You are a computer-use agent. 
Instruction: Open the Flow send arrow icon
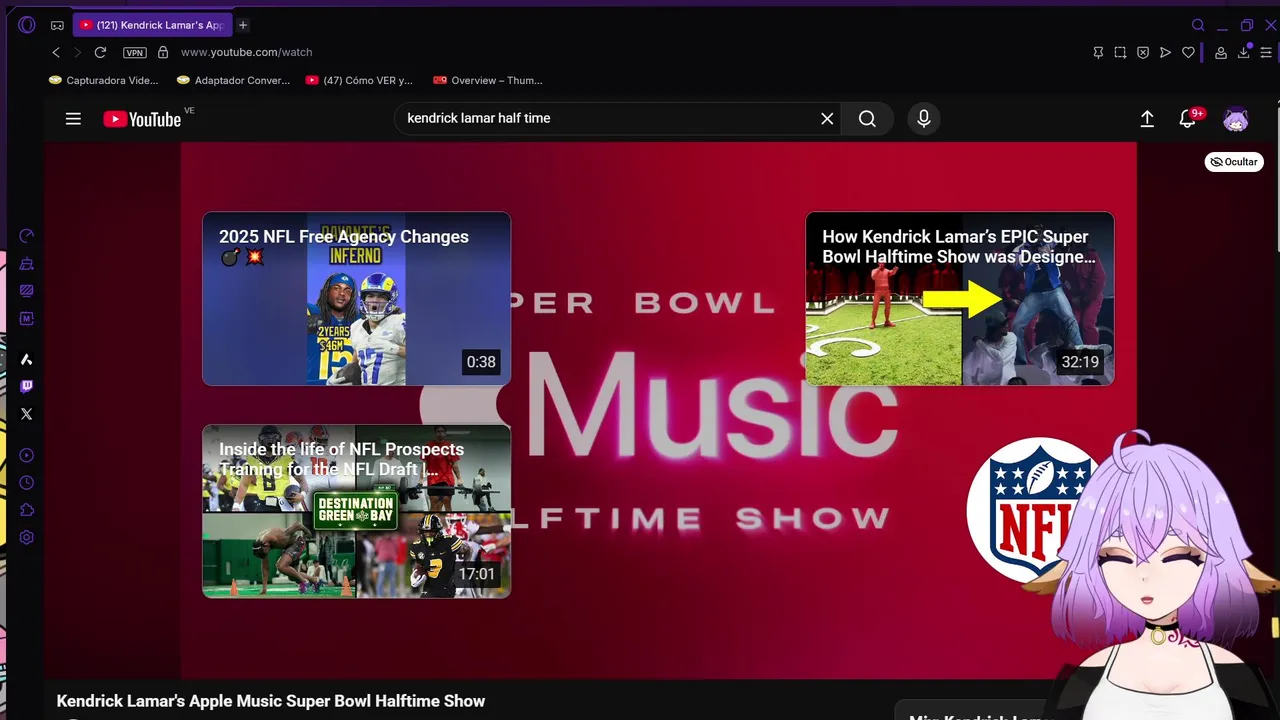(1165, 52)
